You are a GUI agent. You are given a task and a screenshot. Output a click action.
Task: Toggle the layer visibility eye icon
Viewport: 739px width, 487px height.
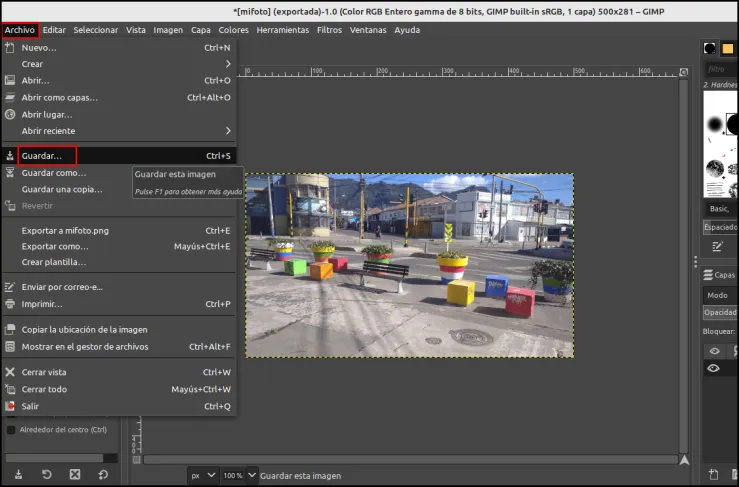(713, 368)
